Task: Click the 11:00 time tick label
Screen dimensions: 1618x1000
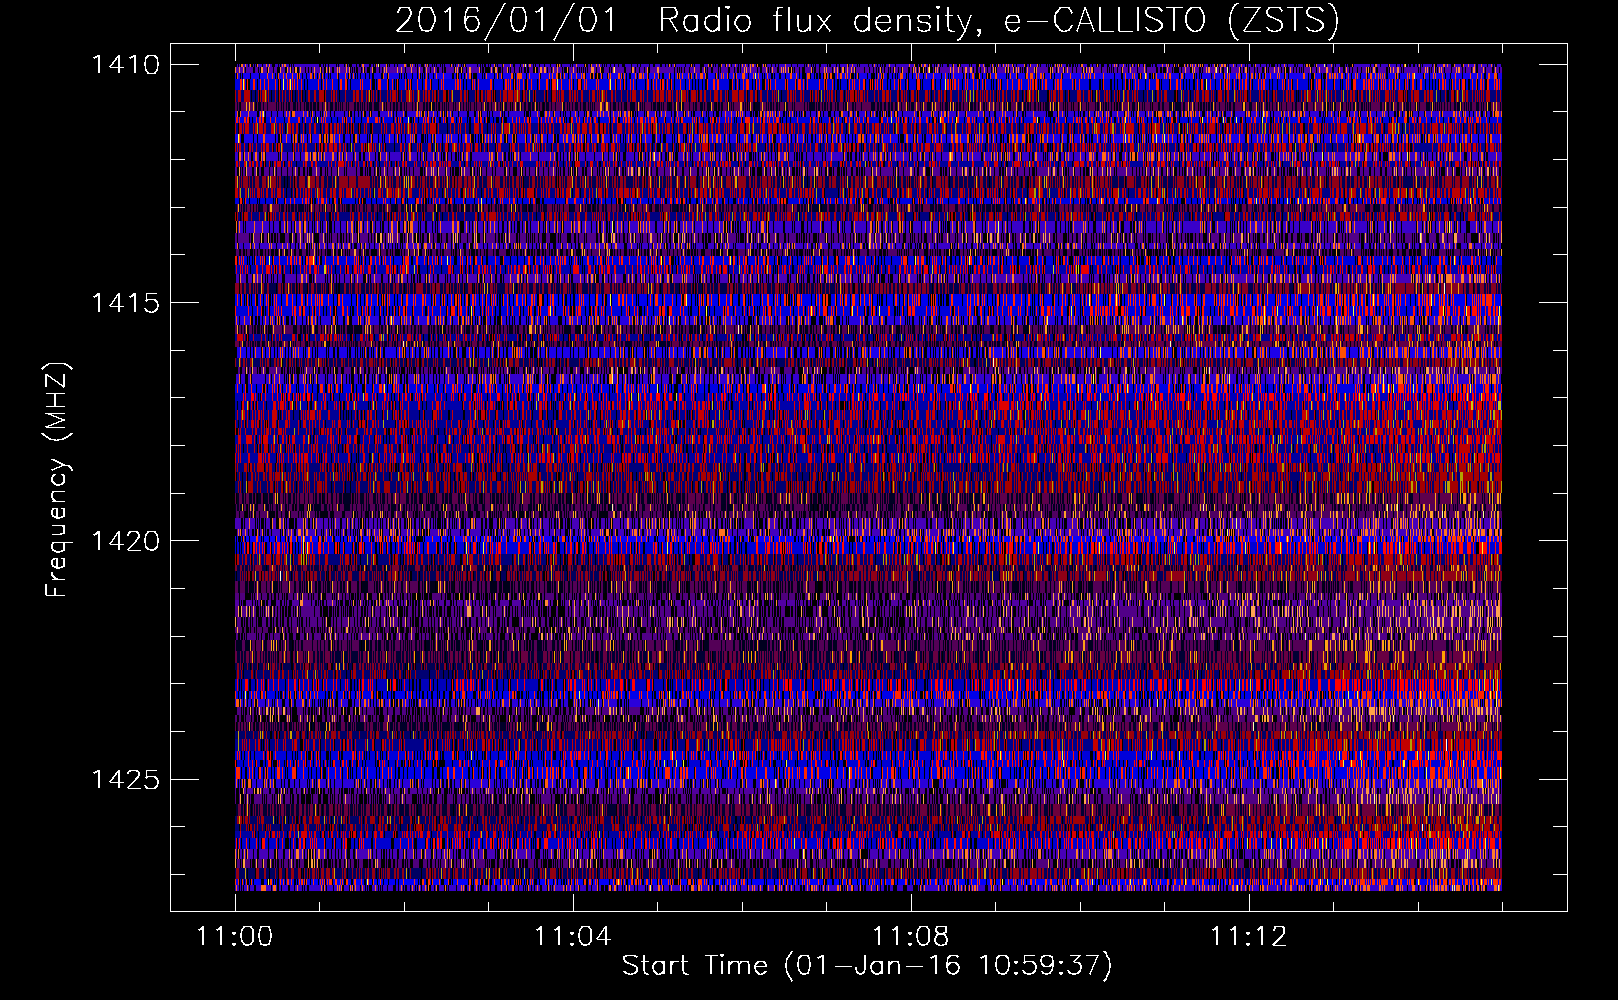Action: tap(235, 937)
